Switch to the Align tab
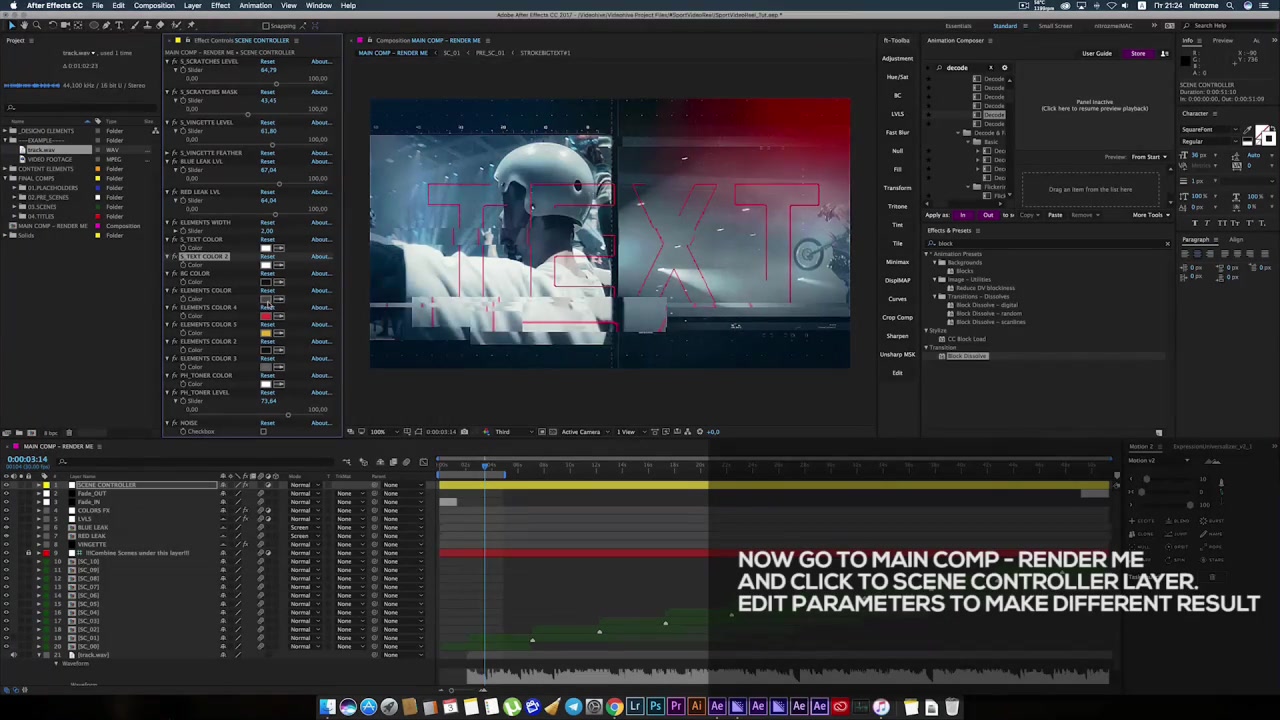 point(1236,240)
